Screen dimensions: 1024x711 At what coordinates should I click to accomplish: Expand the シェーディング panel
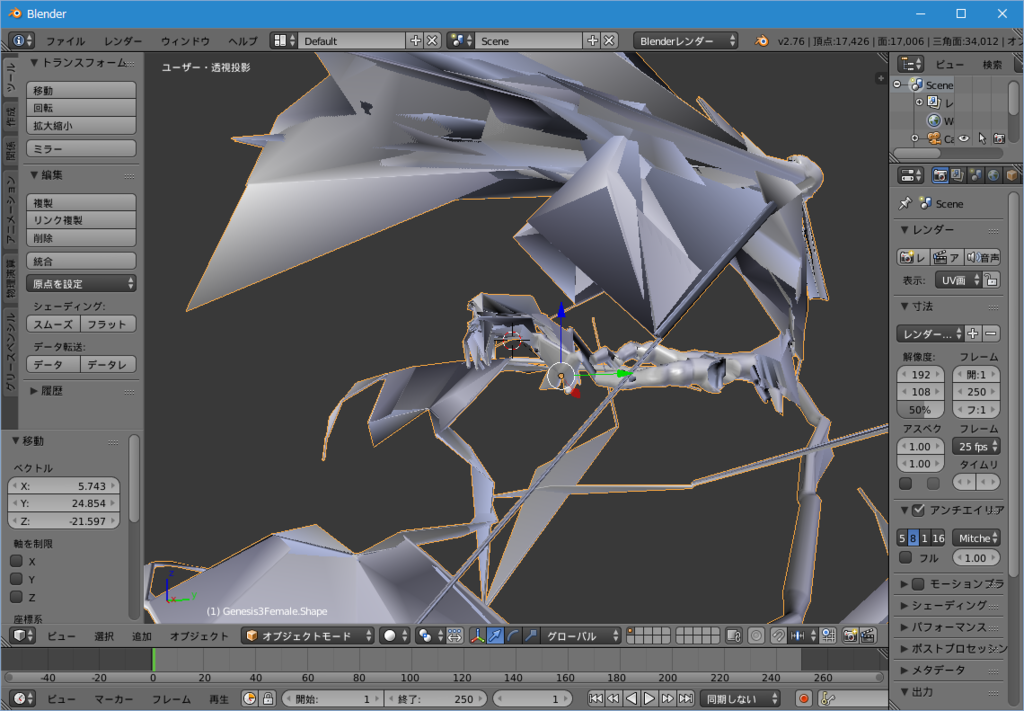pos(949,605)
